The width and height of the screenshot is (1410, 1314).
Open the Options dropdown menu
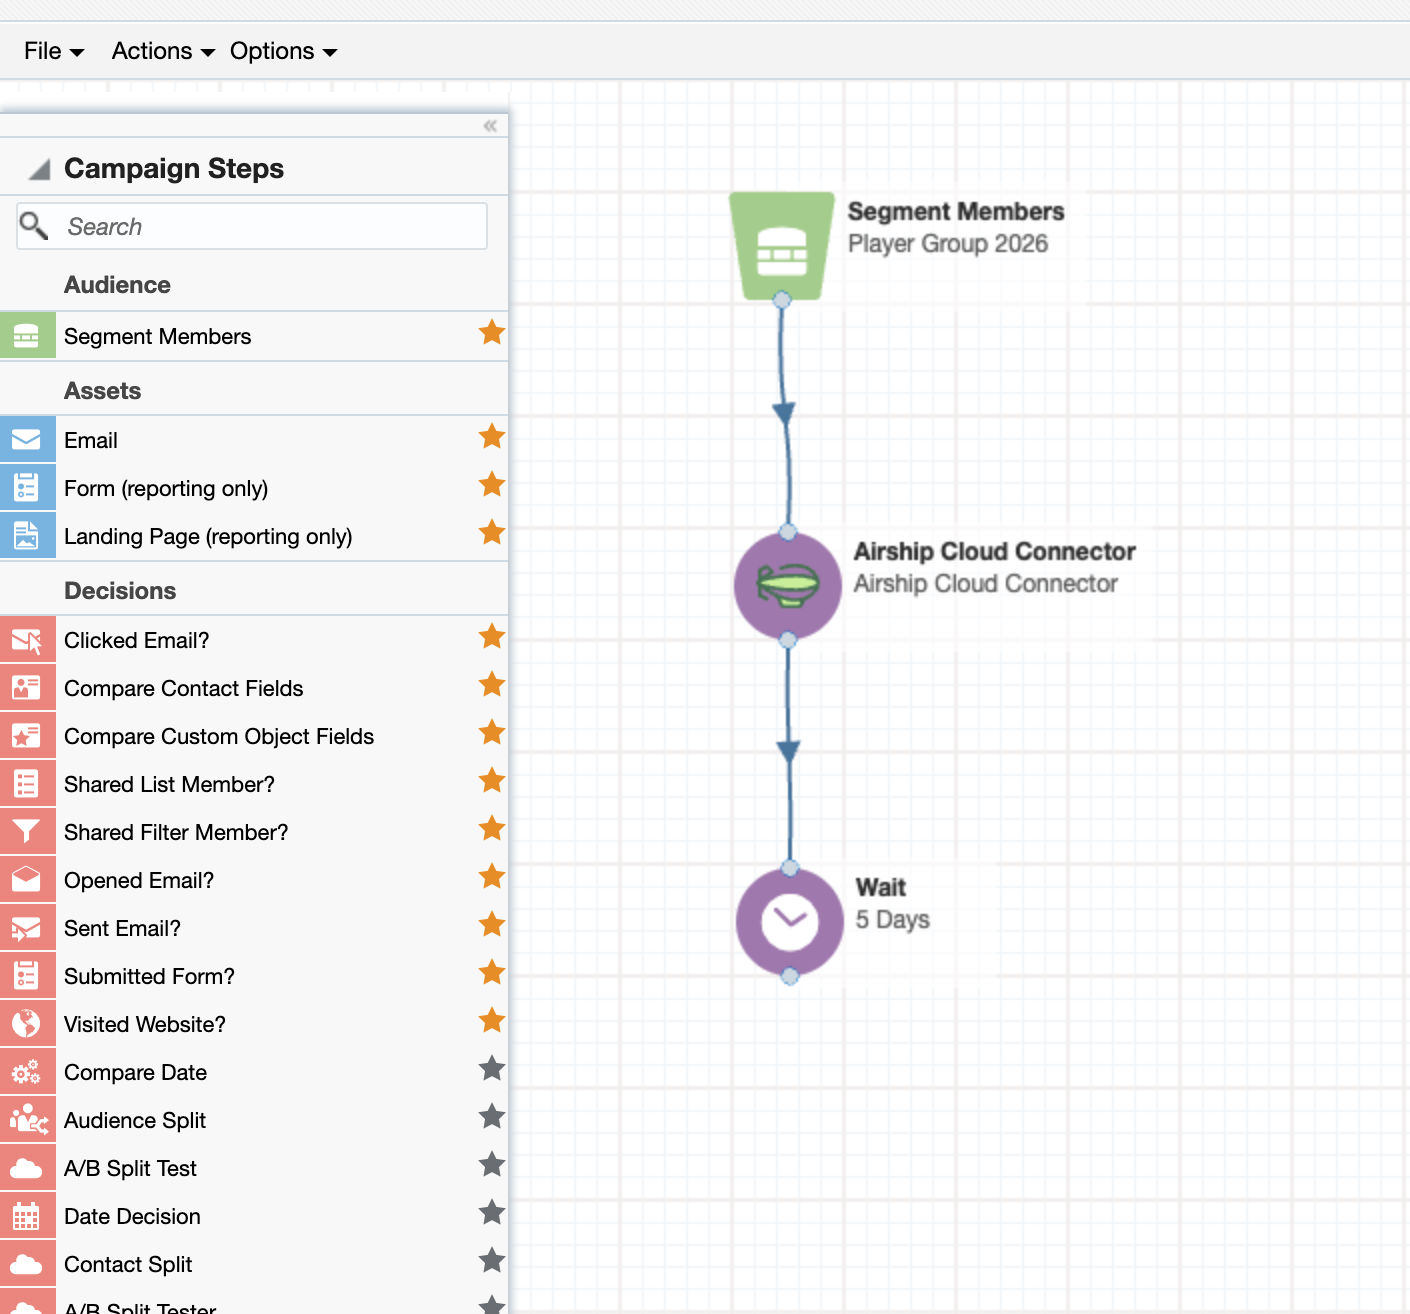[x=283, y=51]
